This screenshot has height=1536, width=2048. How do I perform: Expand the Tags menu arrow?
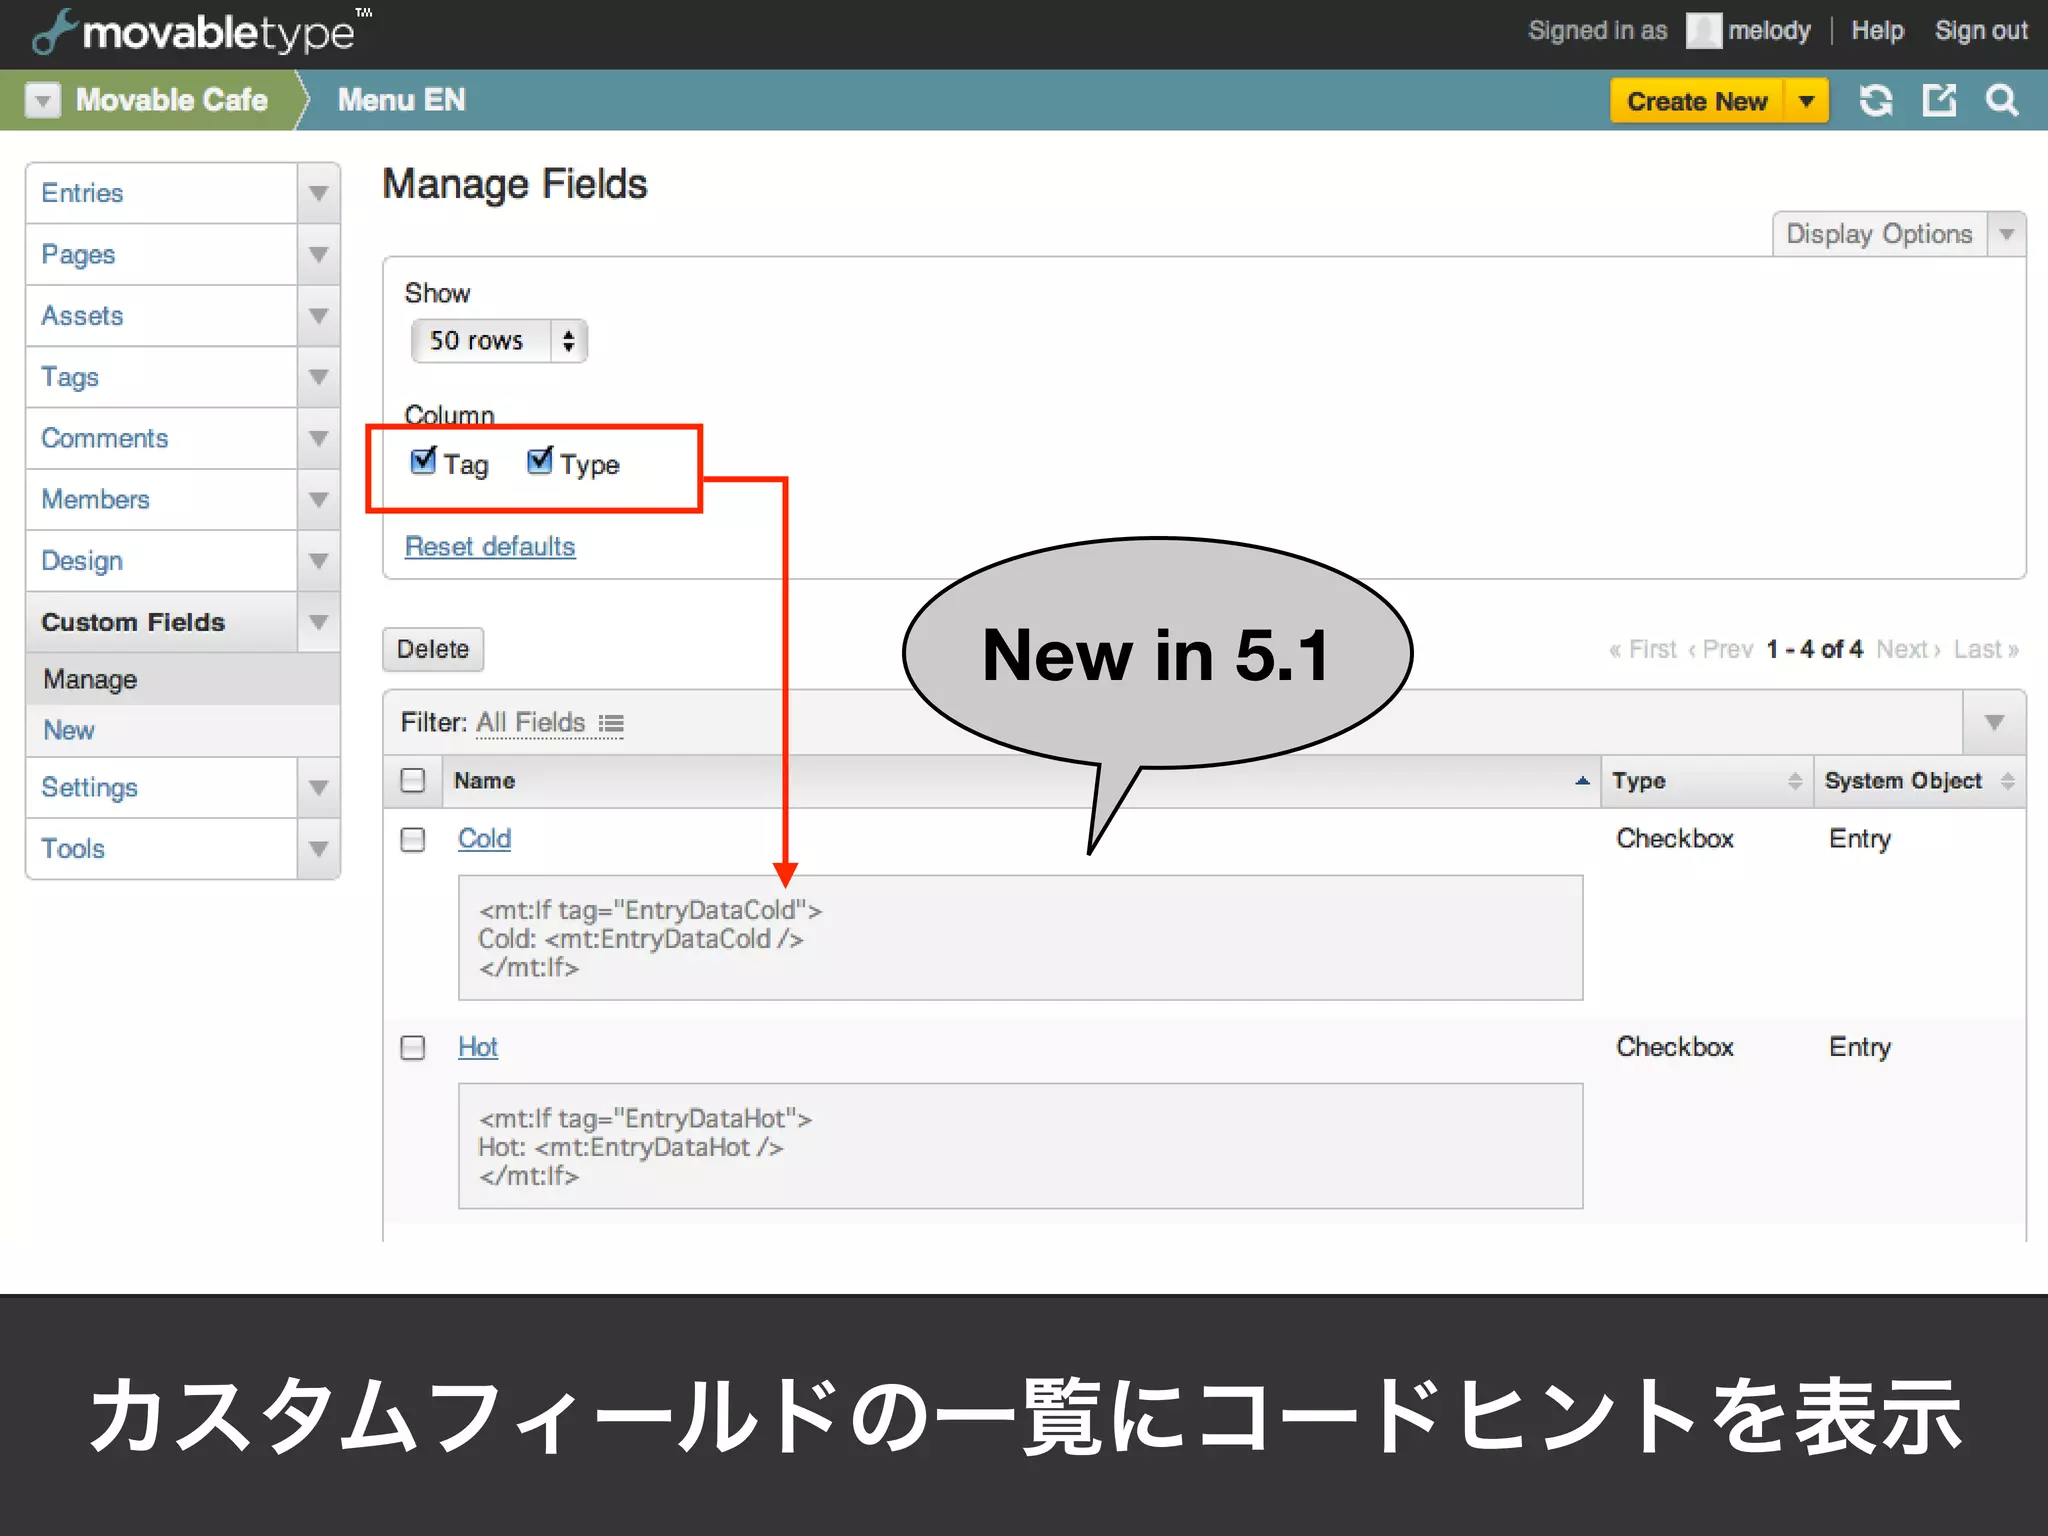[318, 377]
